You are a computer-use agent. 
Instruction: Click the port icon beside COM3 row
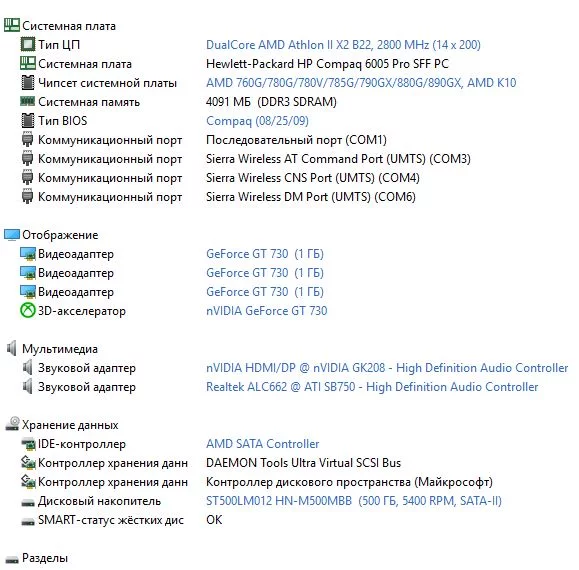[x=28, y=159]
